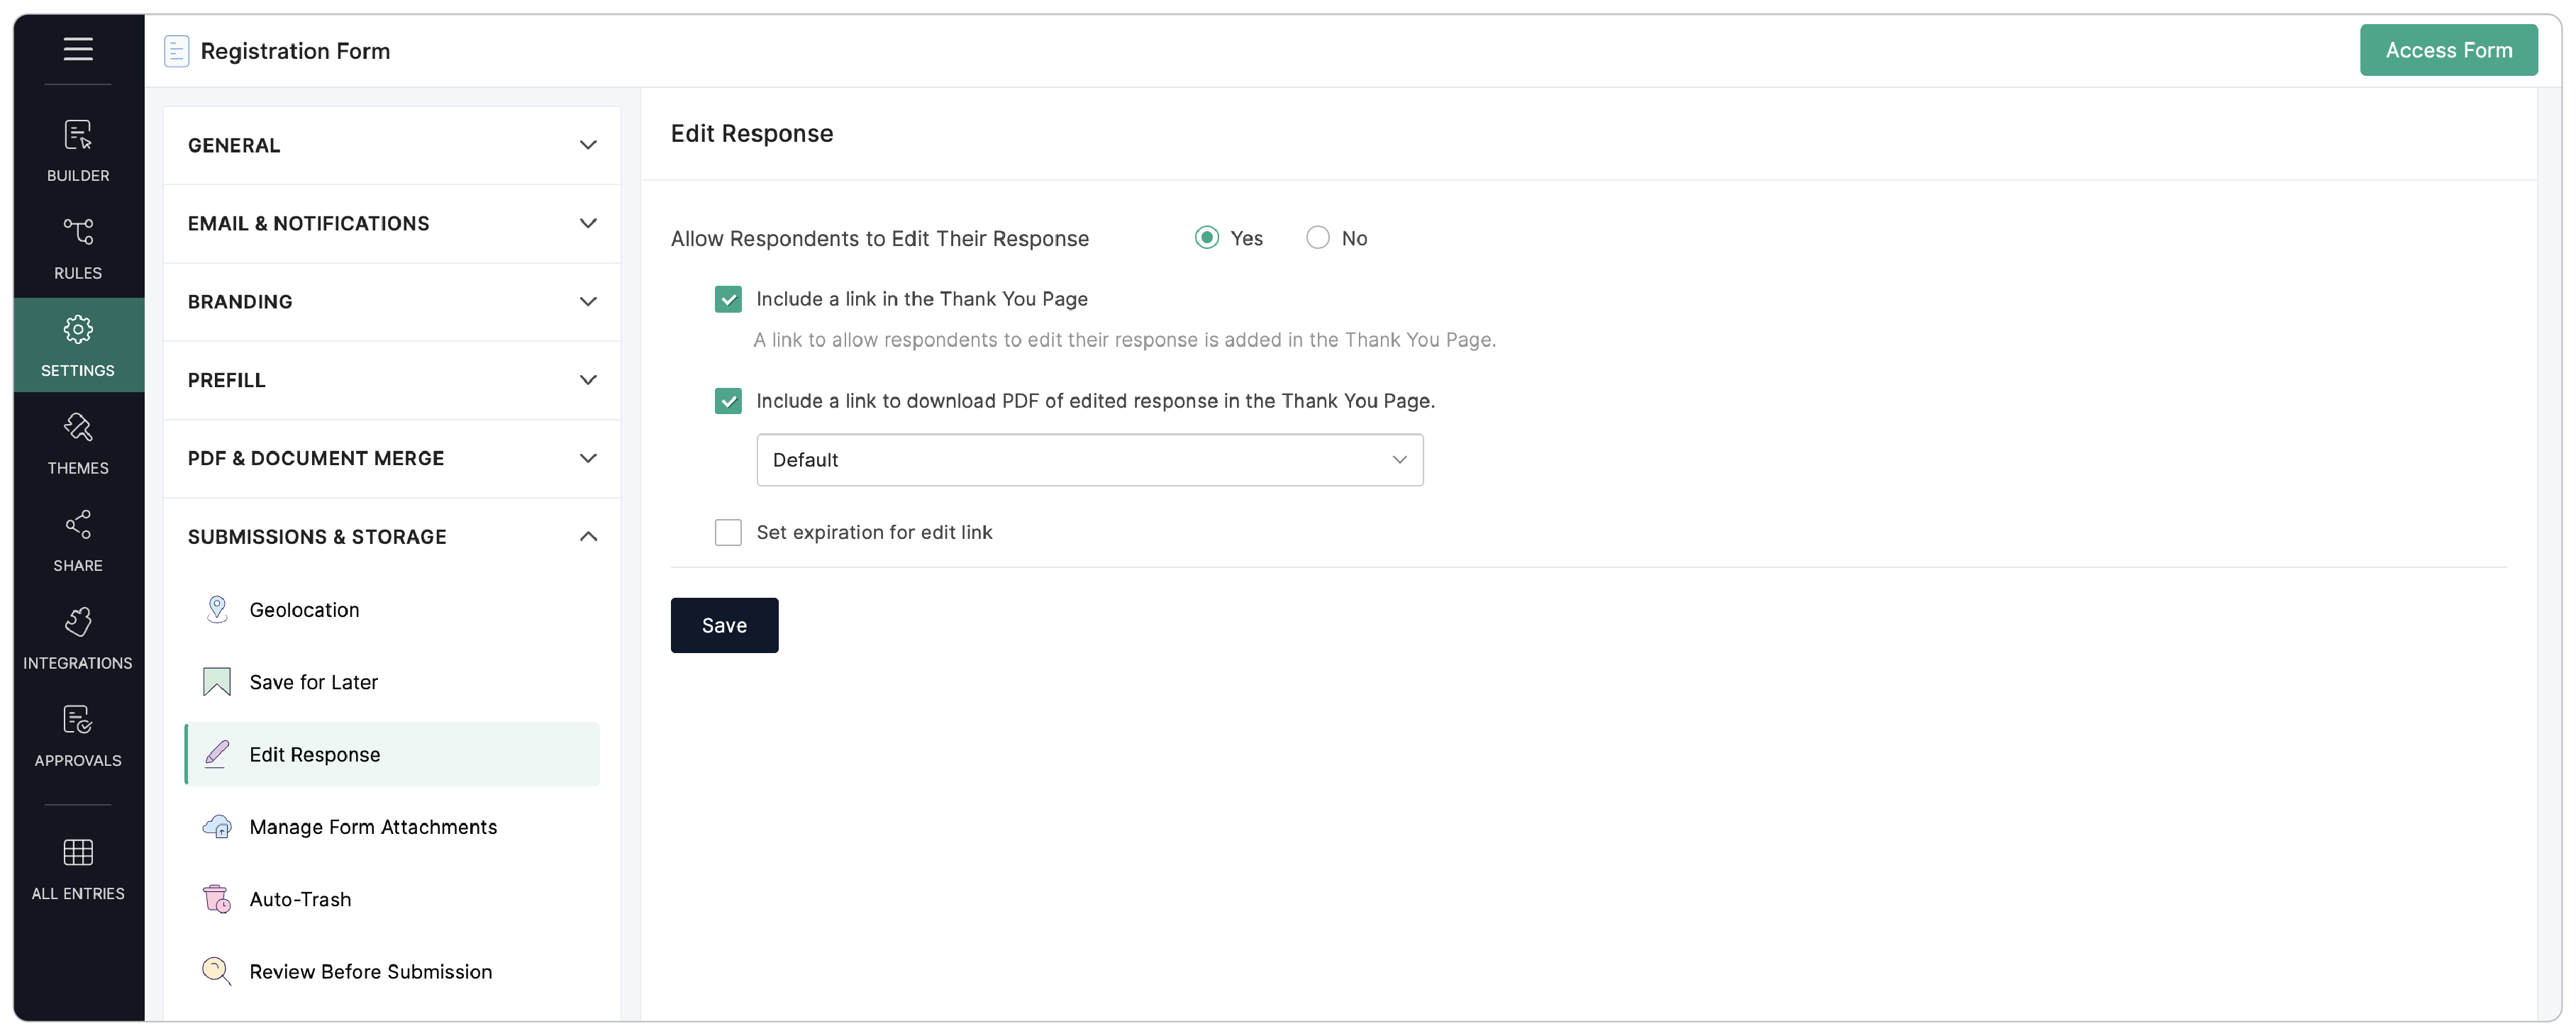
Task: Click the hamburger menu at the top left
Action: pyautogui.click(x=78, y=49)
